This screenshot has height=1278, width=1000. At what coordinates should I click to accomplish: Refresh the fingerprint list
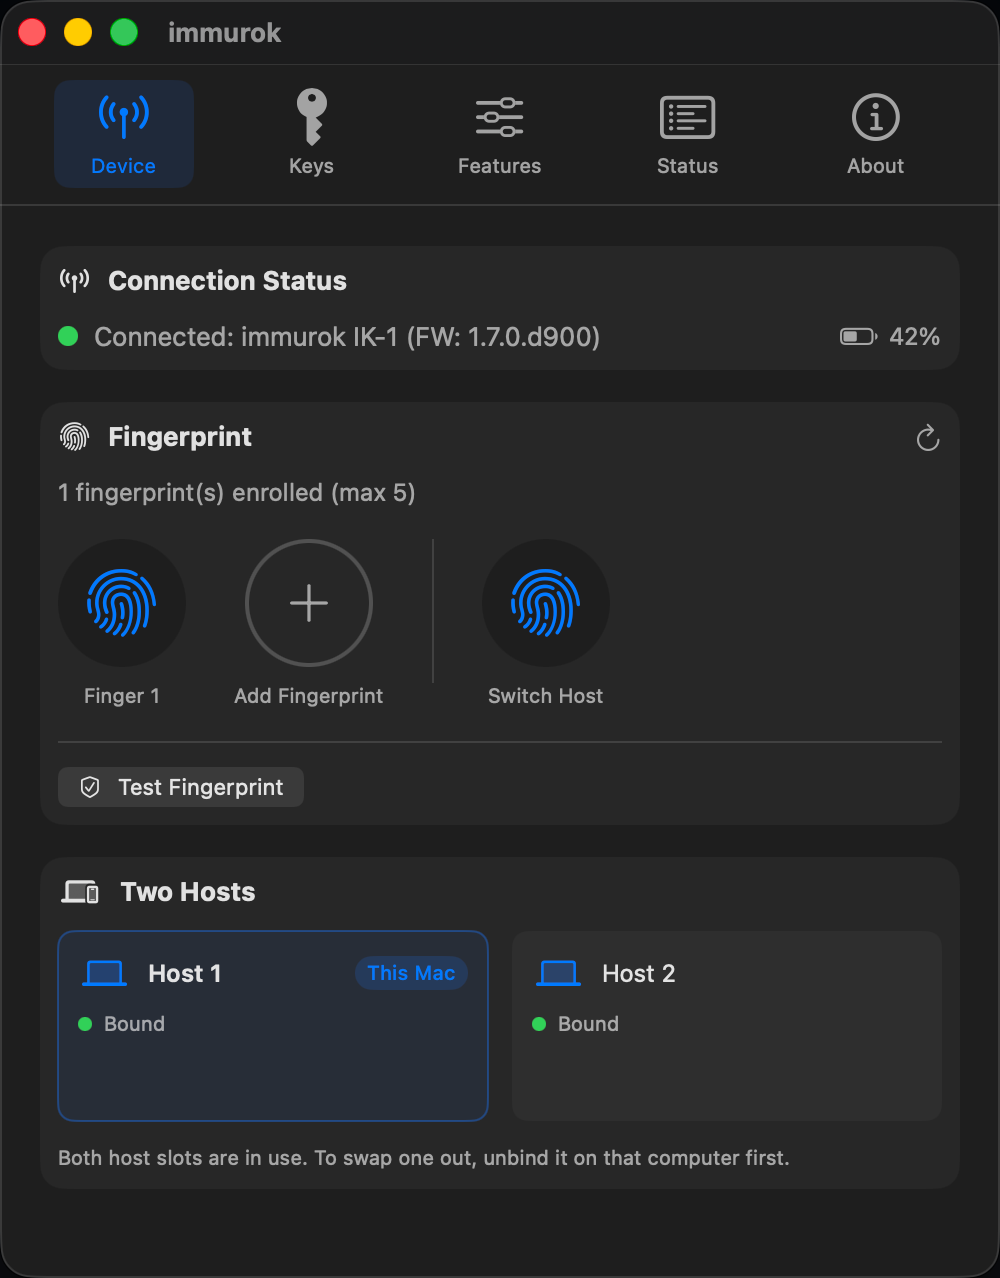928,438
